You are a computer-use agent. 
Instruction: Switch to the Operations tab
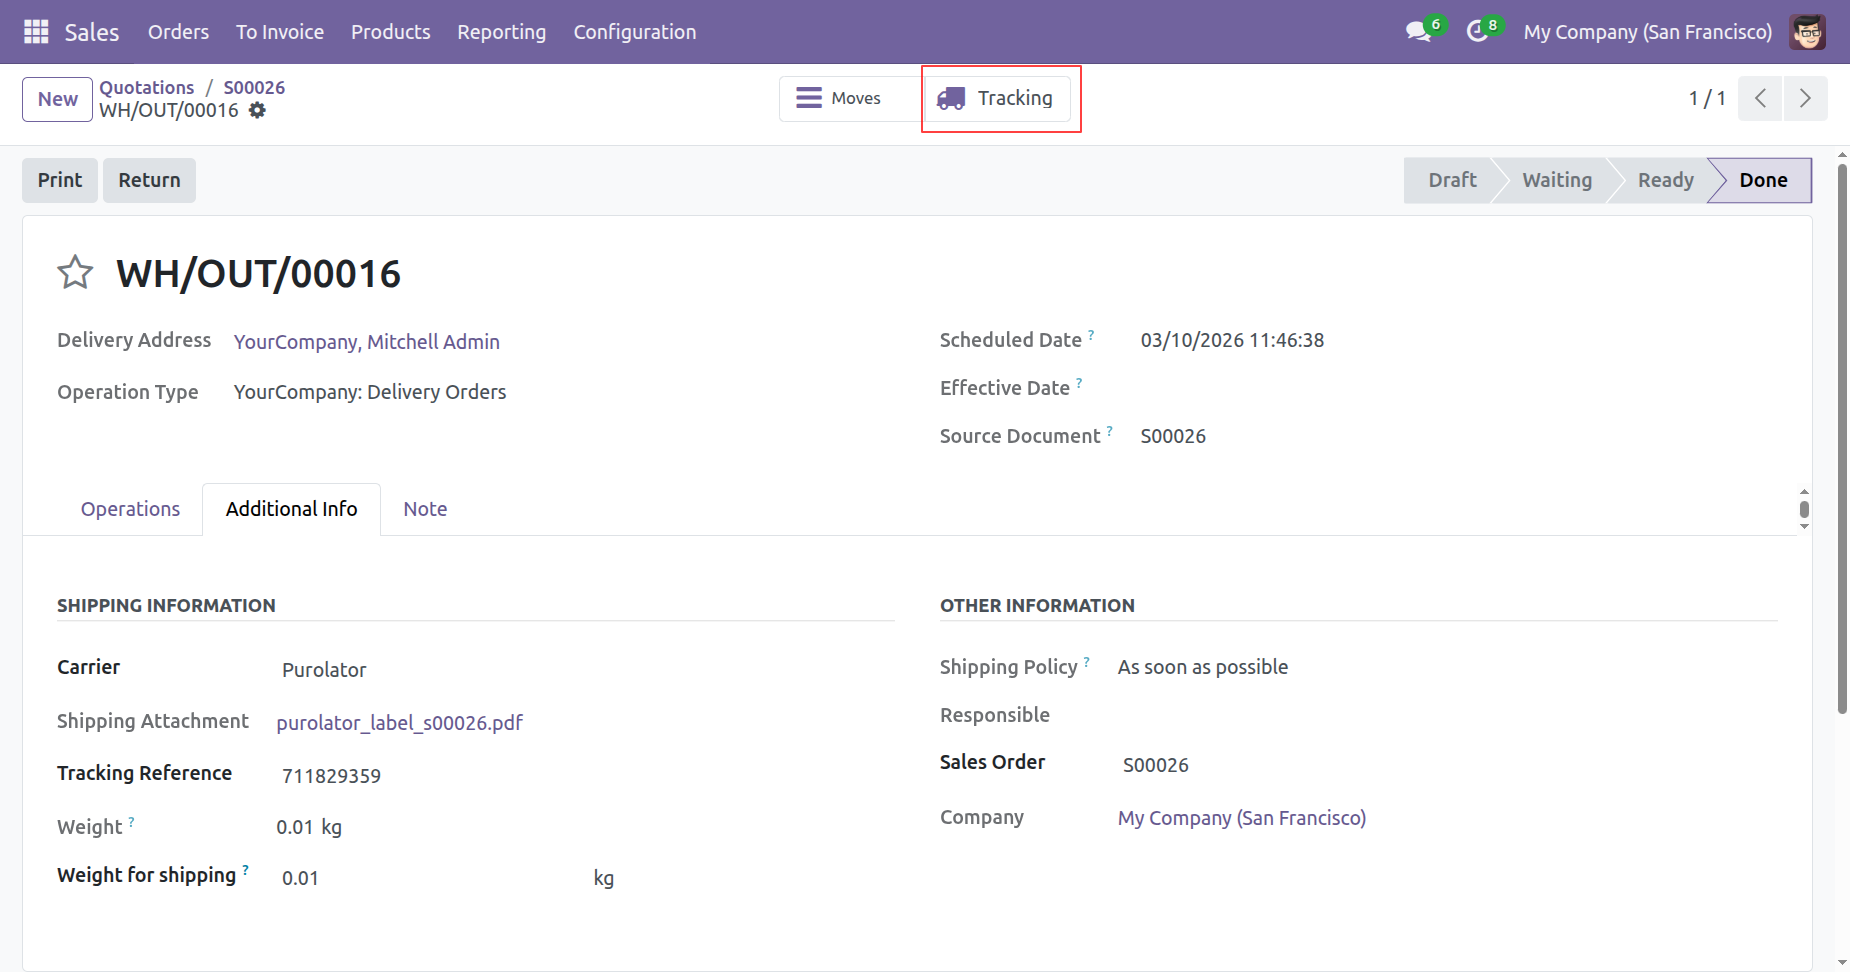130,509
